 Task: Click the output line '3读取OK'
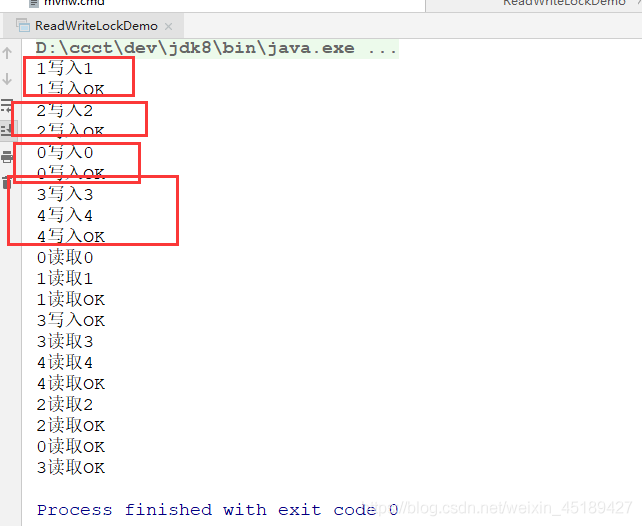point(70,467)
